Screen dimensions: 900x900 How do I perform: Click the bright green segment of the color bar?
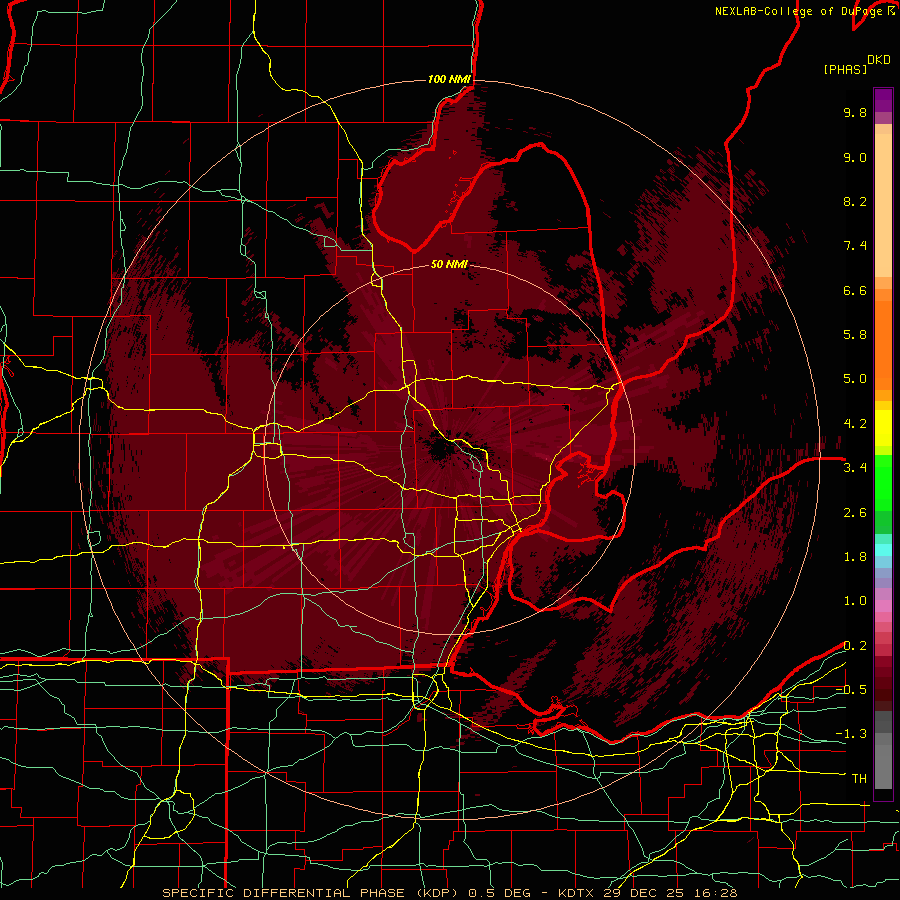pos(883,481)
